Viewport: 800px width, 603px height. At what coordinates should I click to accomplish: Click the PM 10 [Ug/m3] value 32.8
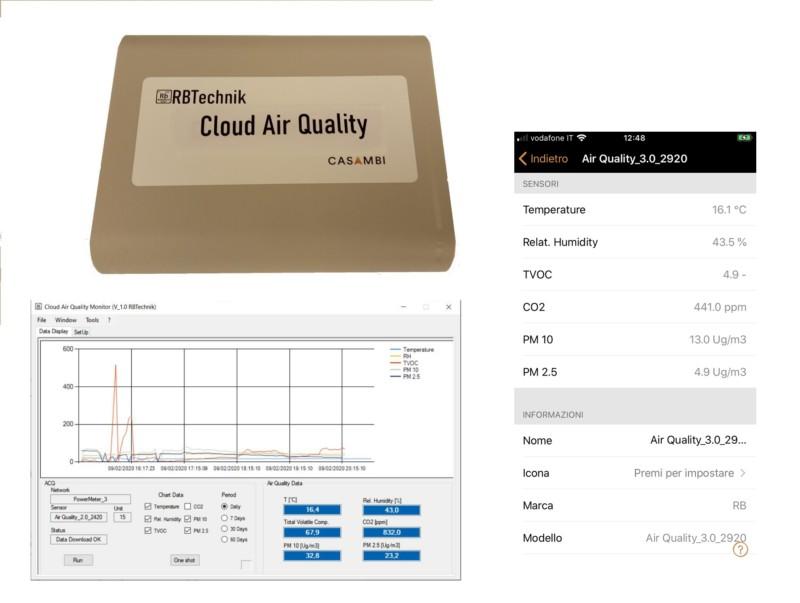pyautogui.click(x=312, y=556)
